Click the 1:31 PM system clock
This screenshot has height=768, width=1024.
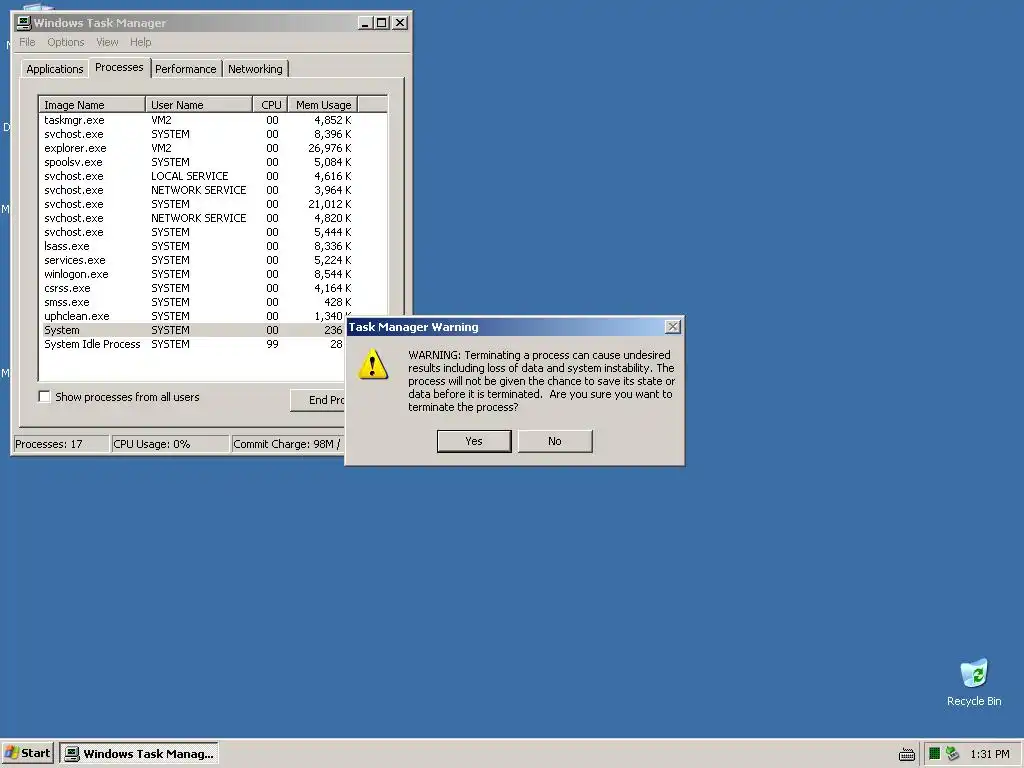(x=989, y=754)
